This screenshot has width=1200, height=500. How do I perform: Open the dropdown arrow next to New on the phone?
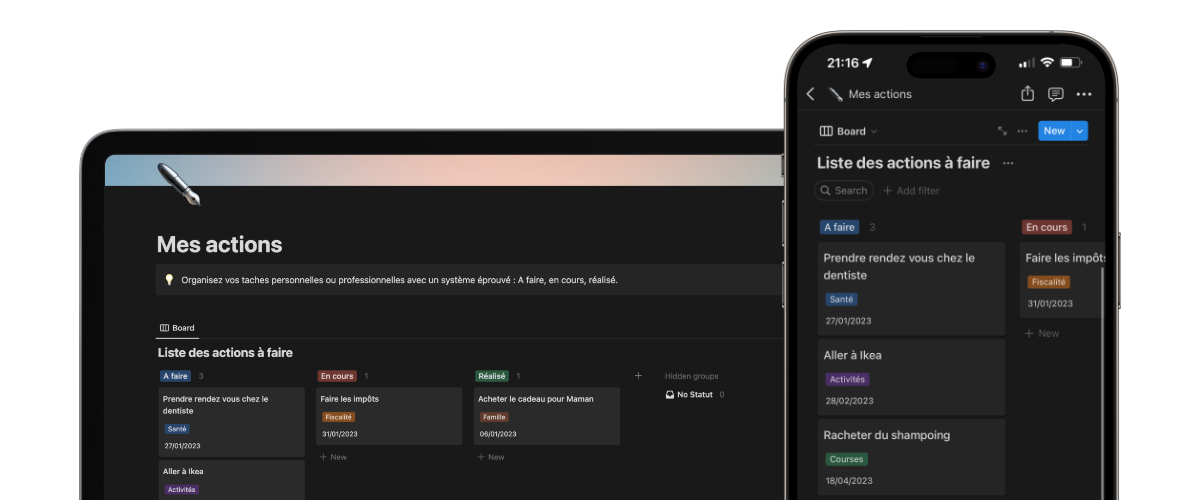1079,131
